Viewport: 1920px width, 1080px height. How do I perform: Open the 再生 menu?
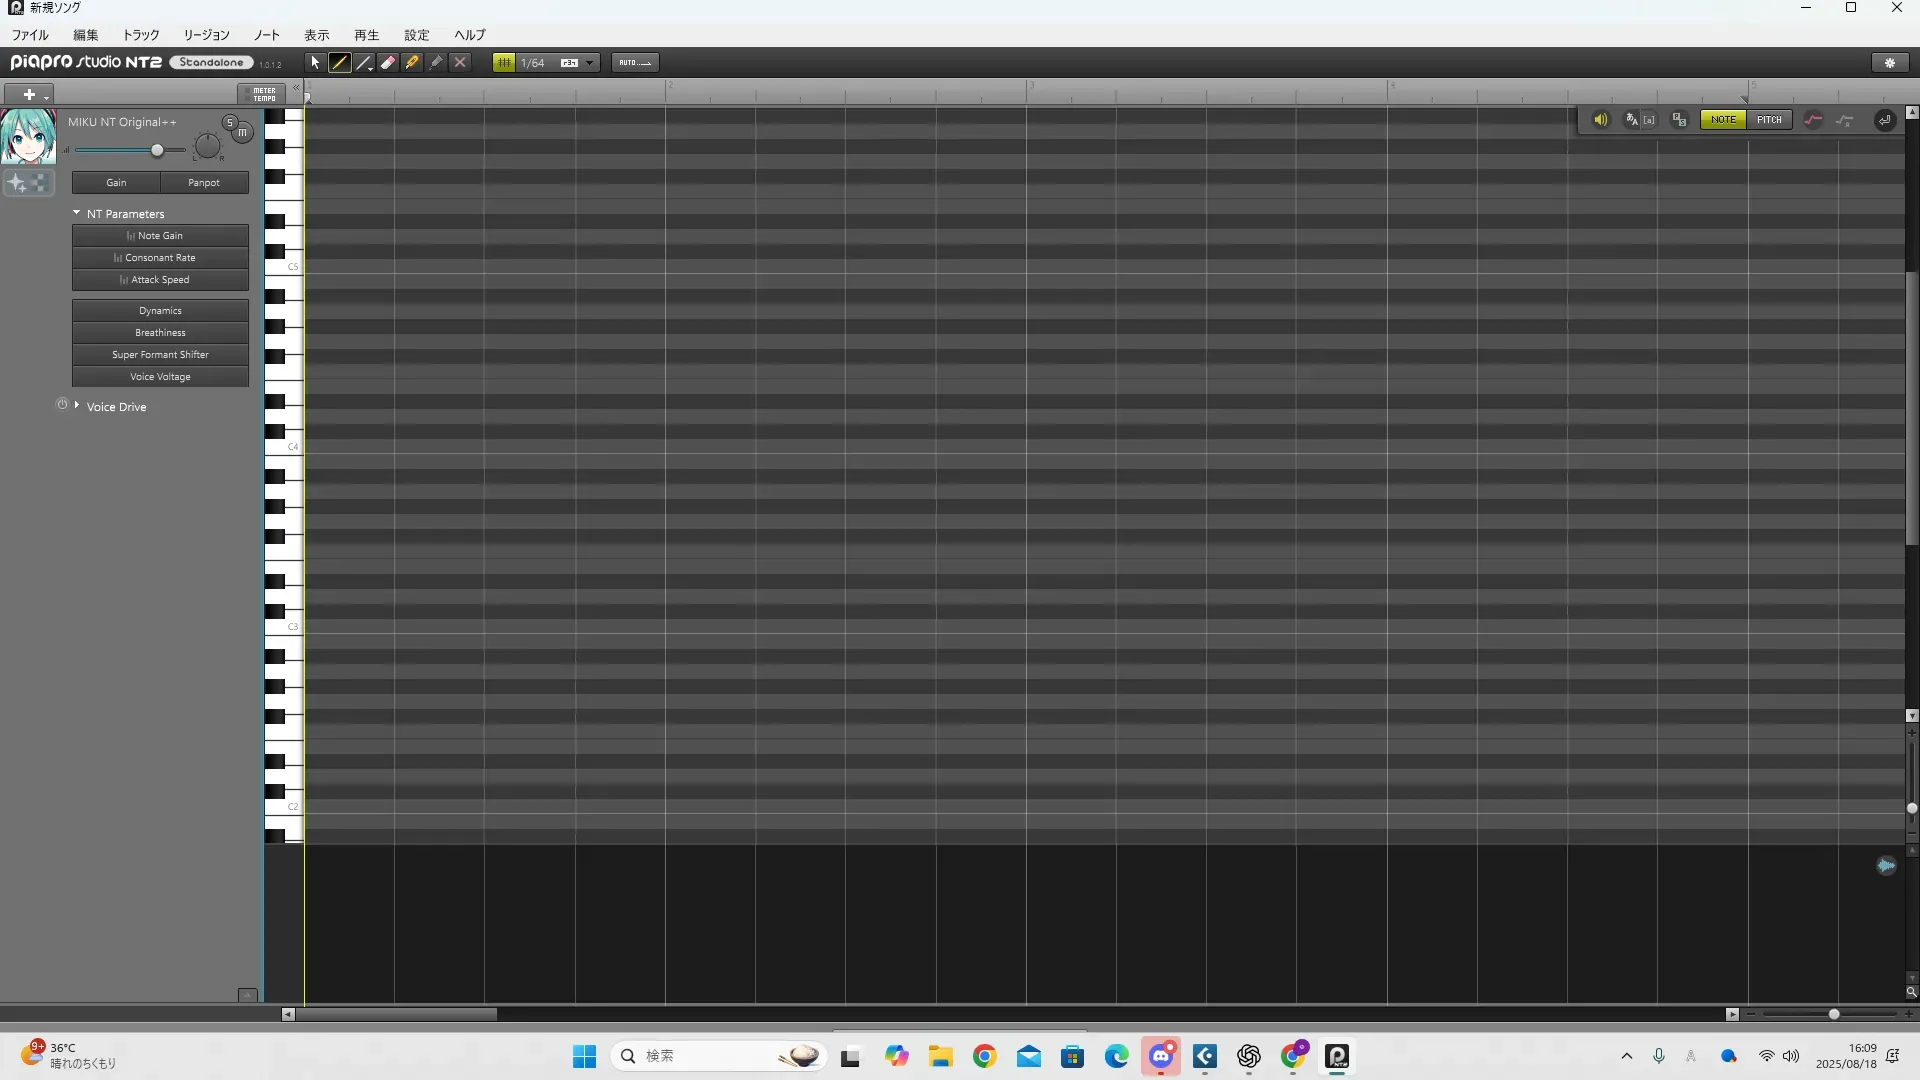(366, 35)
